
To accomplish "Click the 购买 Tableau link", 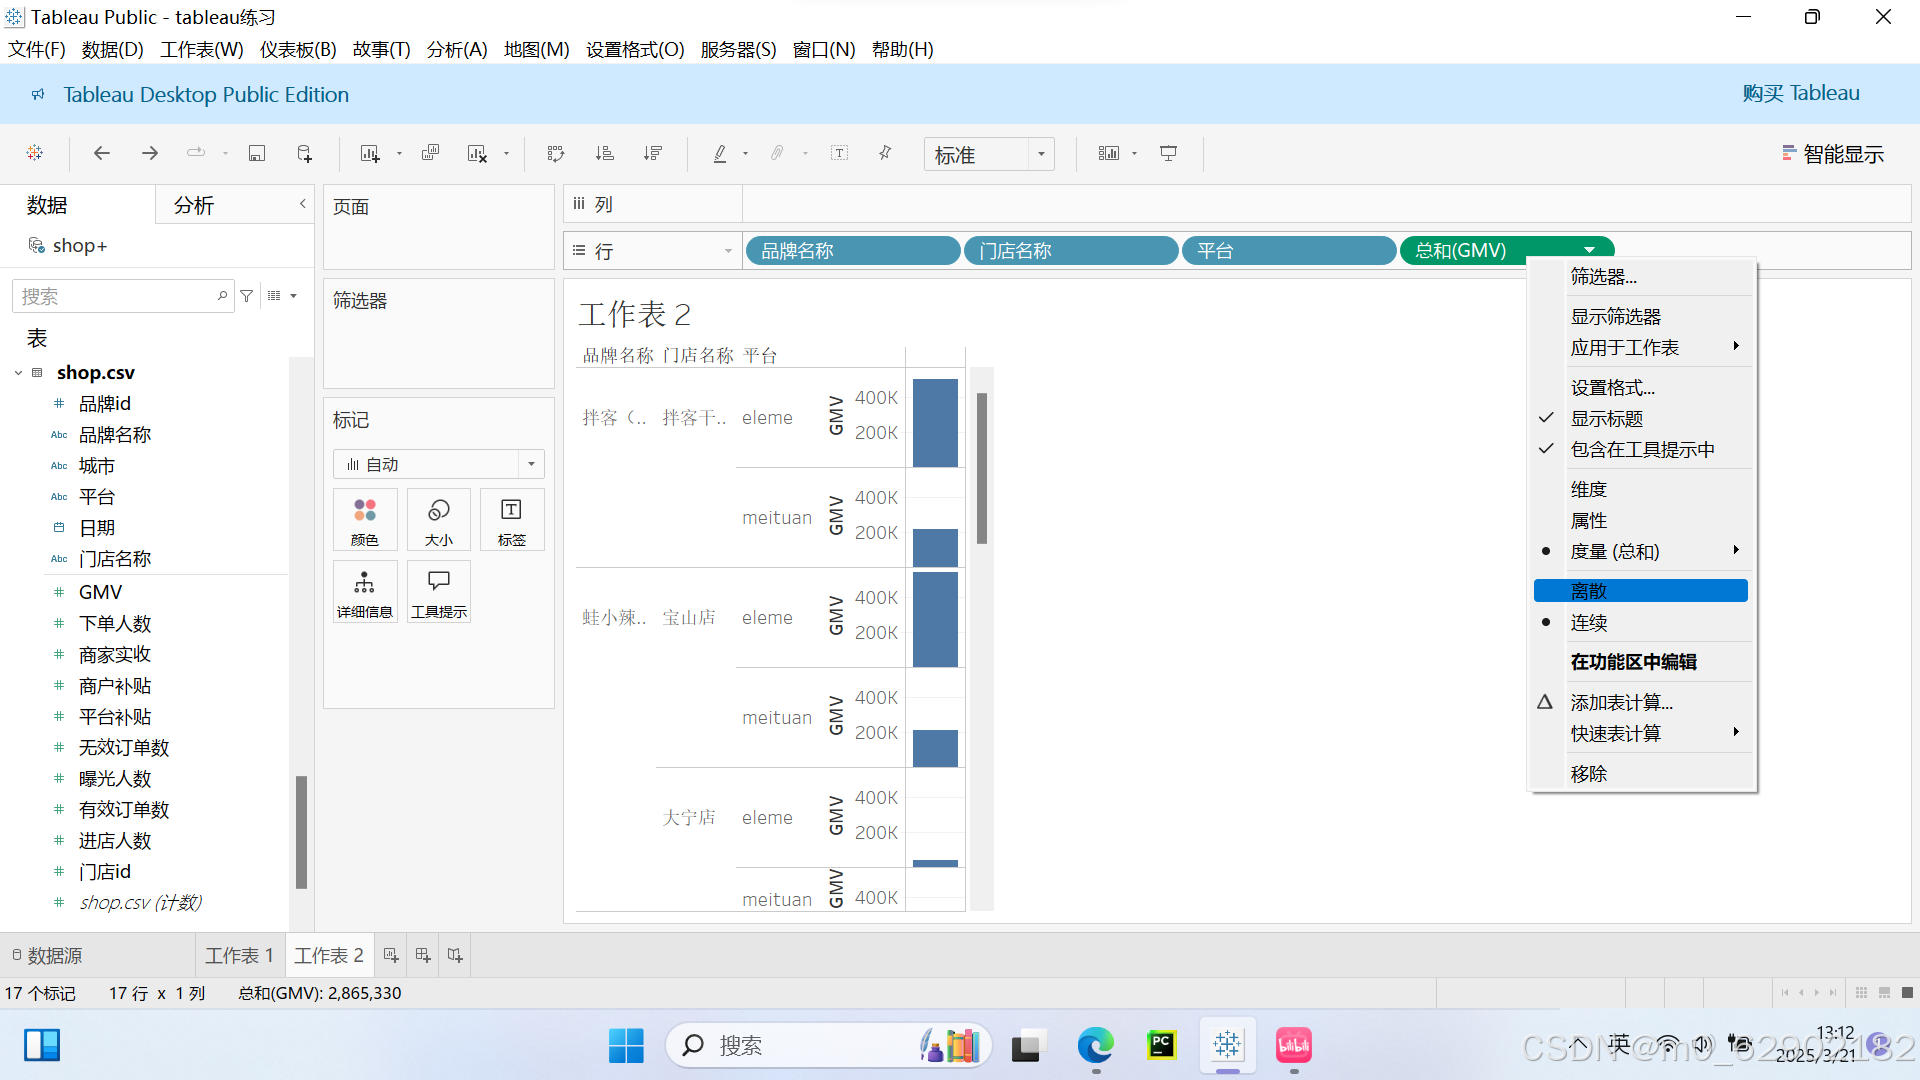I will tap(1800, 93).
